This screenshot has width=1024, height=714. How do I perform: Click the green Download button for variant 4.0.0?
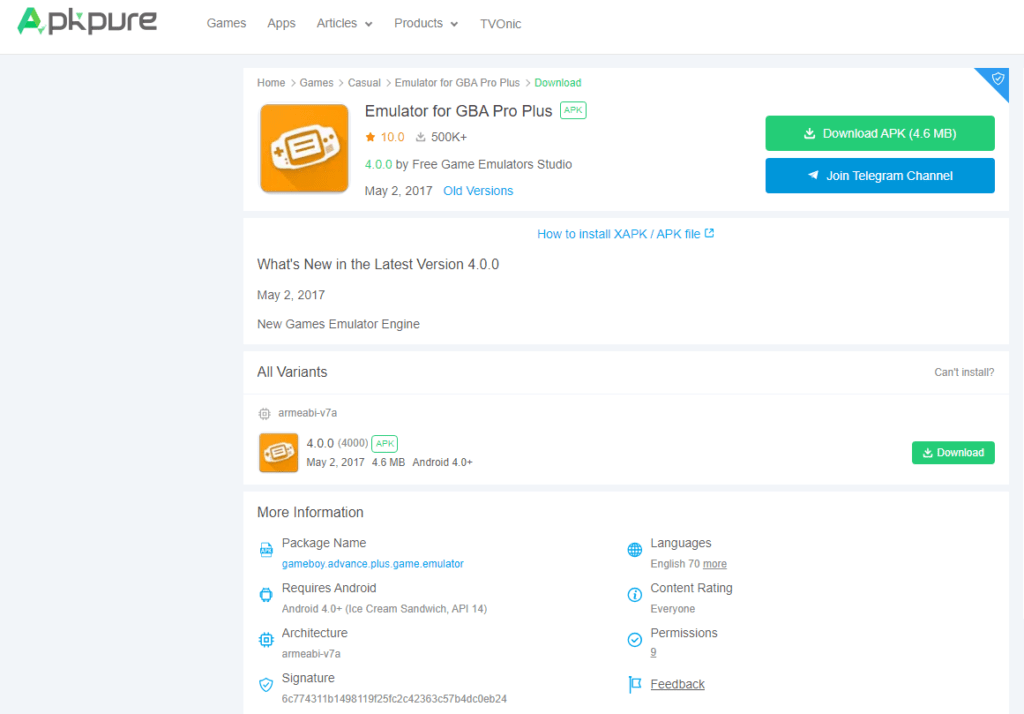[953, 453]
